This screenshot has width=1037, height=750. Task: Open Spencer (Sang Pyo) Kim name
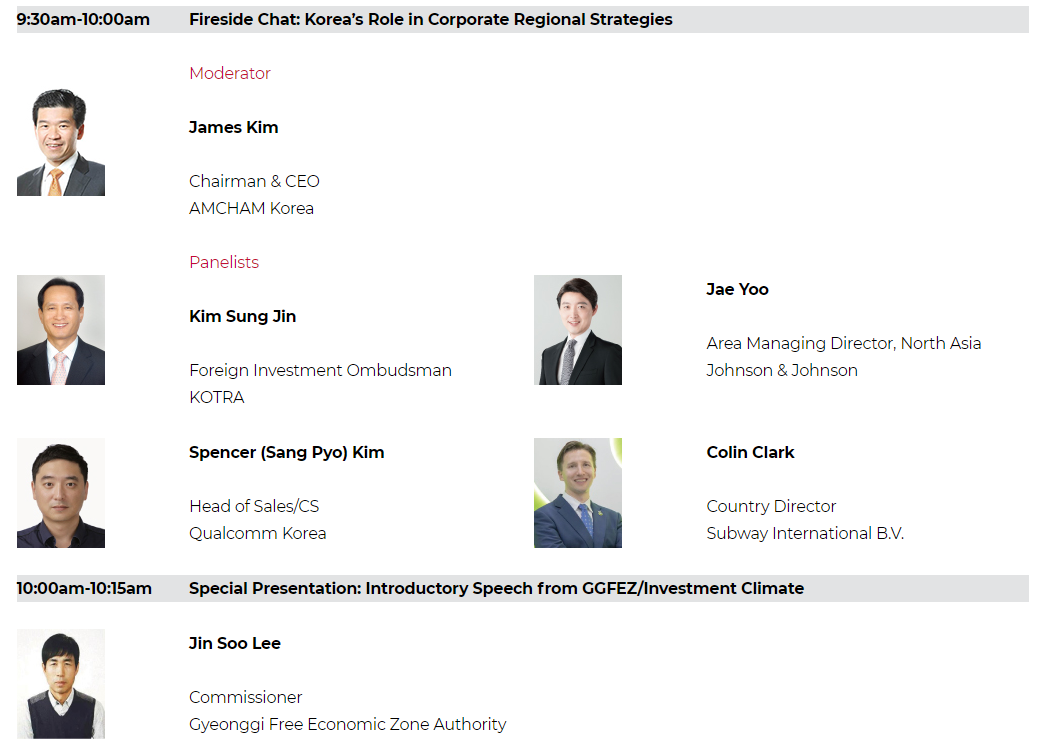pos(286,452)
